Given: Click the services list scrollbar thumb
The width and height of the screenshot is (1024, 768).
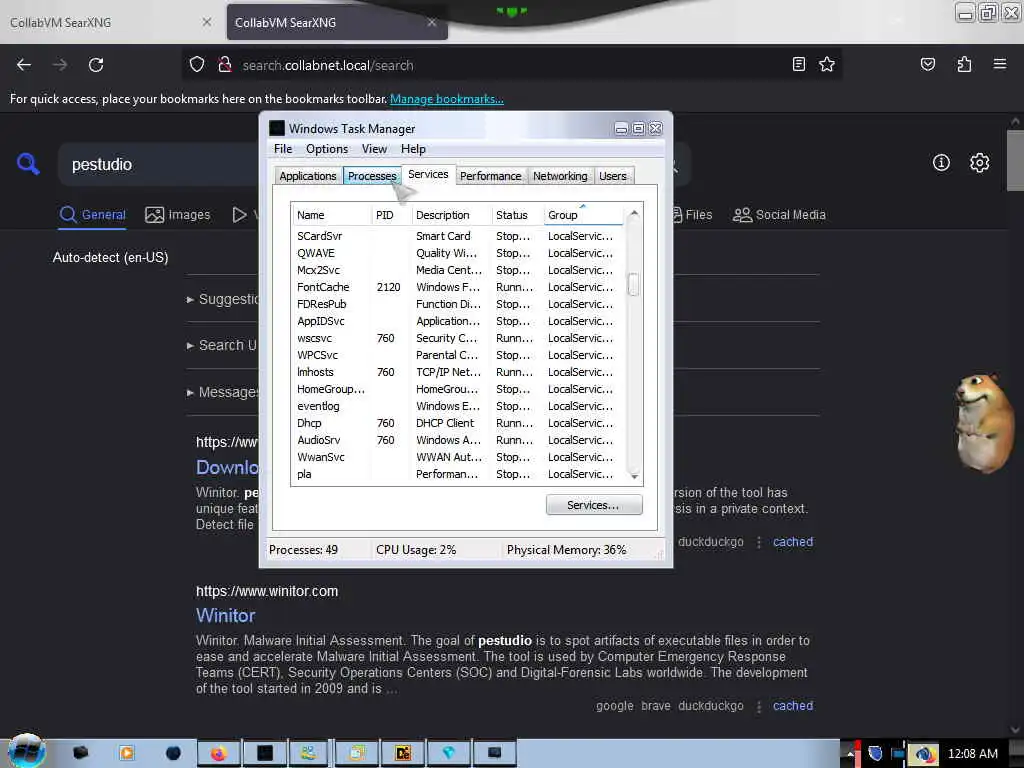Looking at the screenshot, I should click(633, 285).
